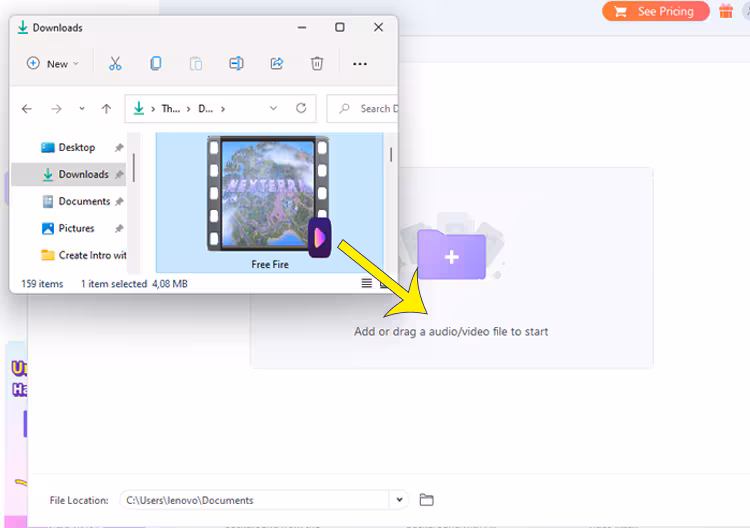Maximize the Downloads window
This screenshot has width=750, height=528.
(x=340, y=27)
